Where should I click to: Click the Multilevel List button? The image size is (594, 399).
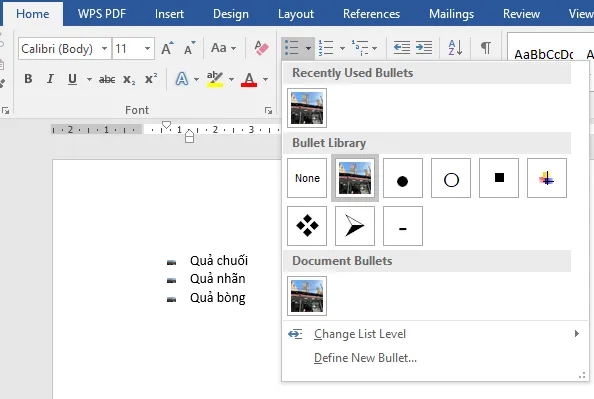[360, 48]
